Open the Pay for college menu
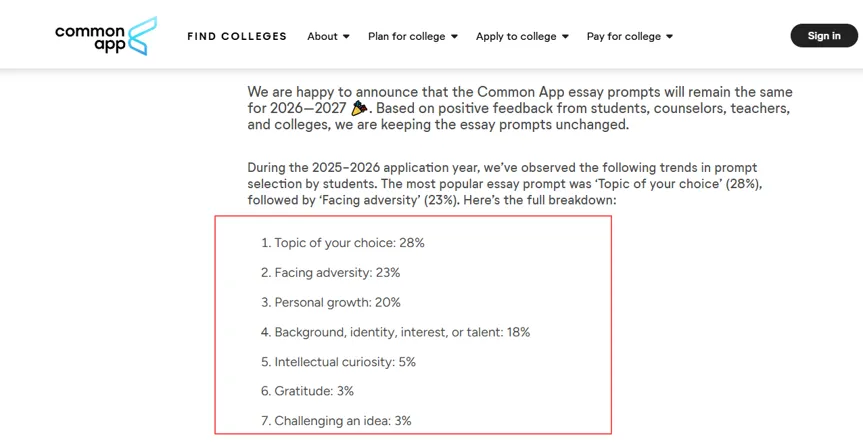 (x=630, y=36)
